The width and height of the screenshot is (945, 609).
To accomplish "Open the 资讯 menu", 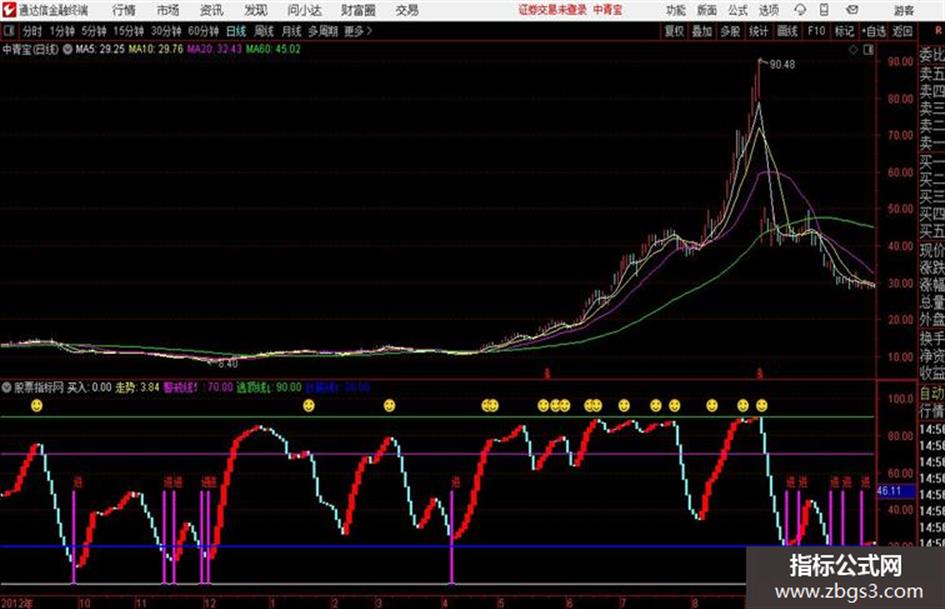I will [212, 10].
